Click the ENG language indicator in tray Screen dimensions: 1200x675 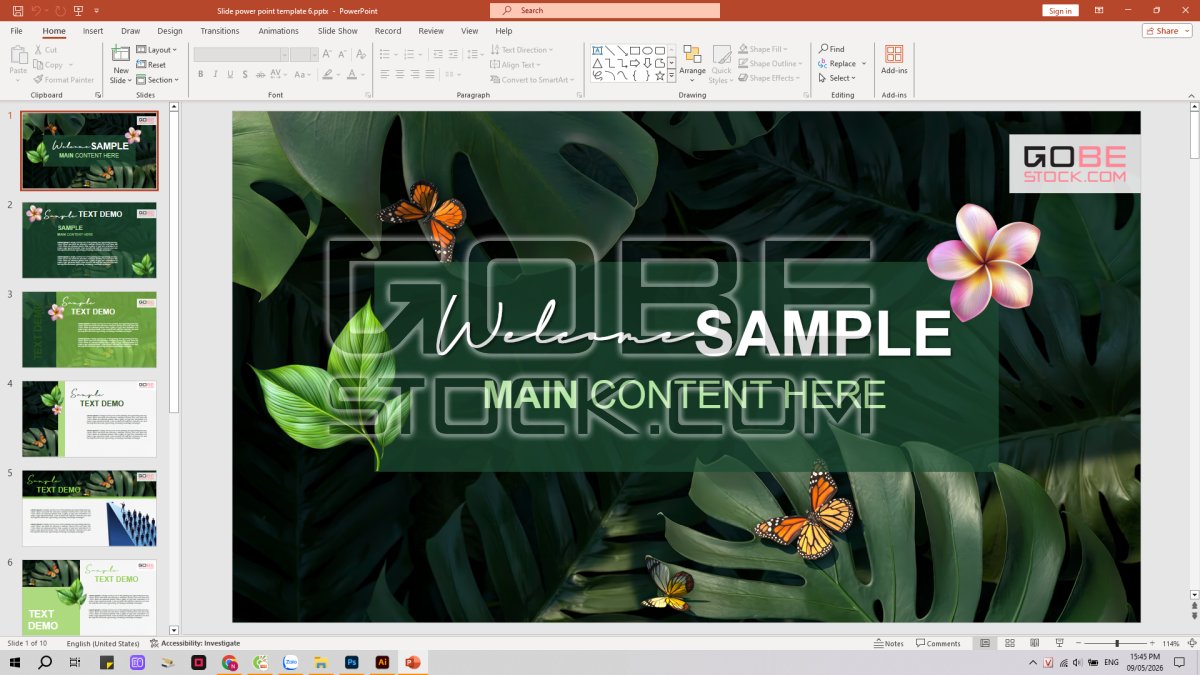(1110, 662)
